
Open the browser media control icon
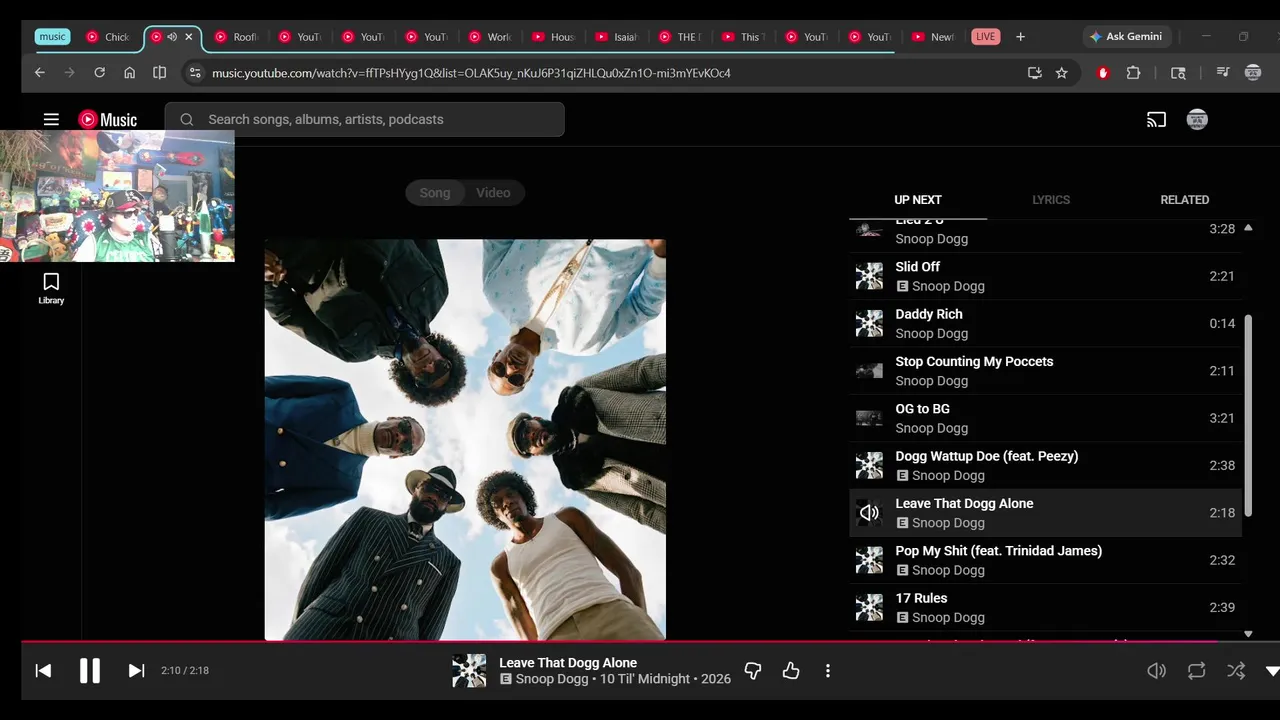tap(1222, 73)
